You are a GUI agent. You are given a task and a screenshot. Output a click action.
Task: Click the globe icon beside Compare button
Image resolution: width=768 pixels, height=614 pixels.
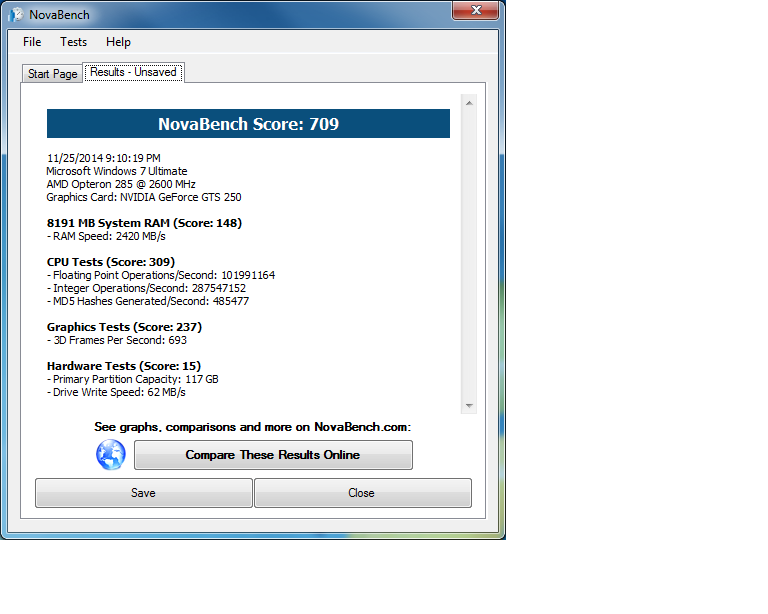pyautogui.click(x=111, y=454)
